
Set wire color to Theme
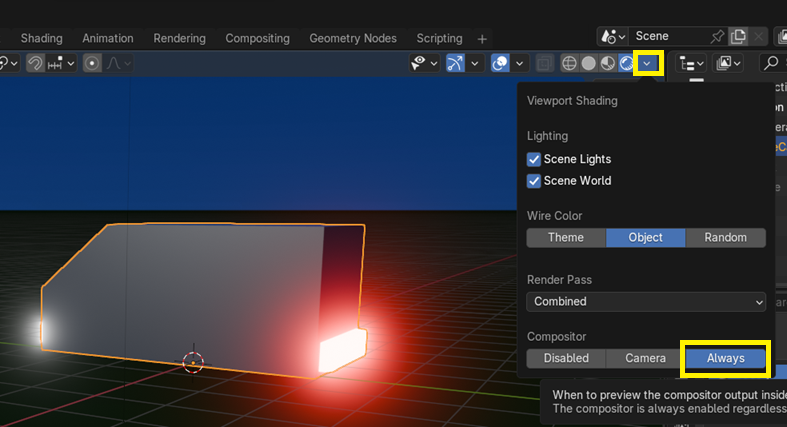click(566, 237)
